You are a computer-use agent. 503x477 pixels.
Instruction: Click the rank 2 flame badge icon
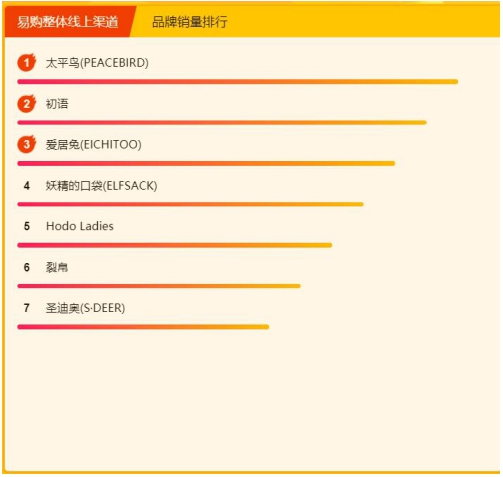[27, 103]
